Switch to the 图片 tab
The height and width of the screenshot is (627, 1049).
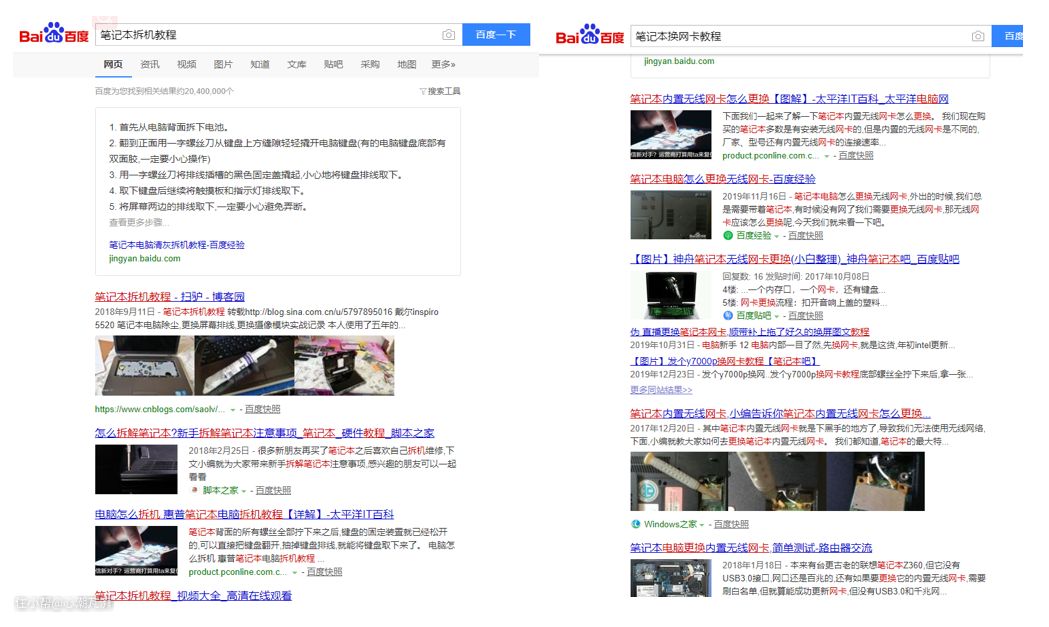click(x=223, y=65)
